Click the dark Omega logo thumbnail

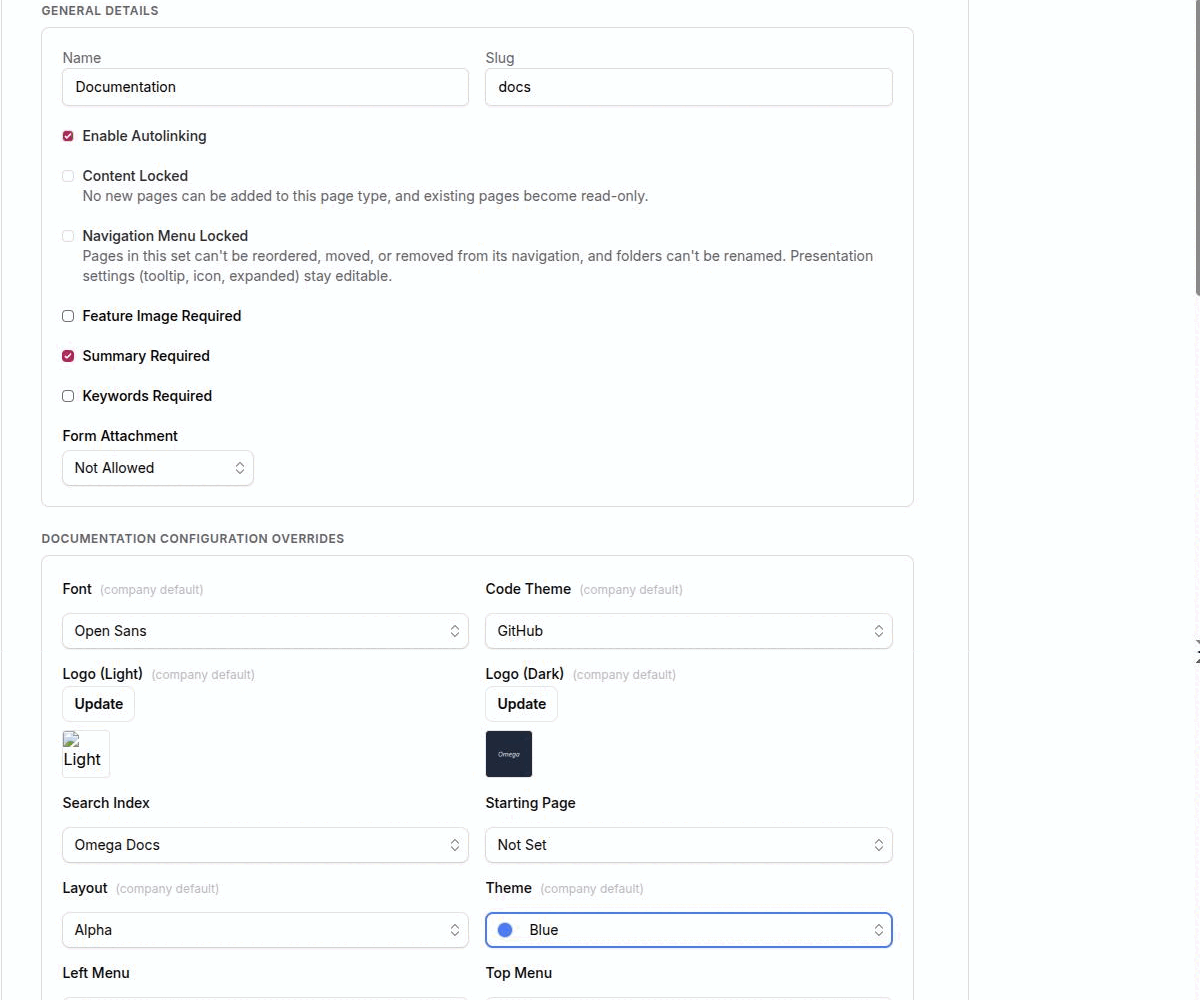[509, 754]
